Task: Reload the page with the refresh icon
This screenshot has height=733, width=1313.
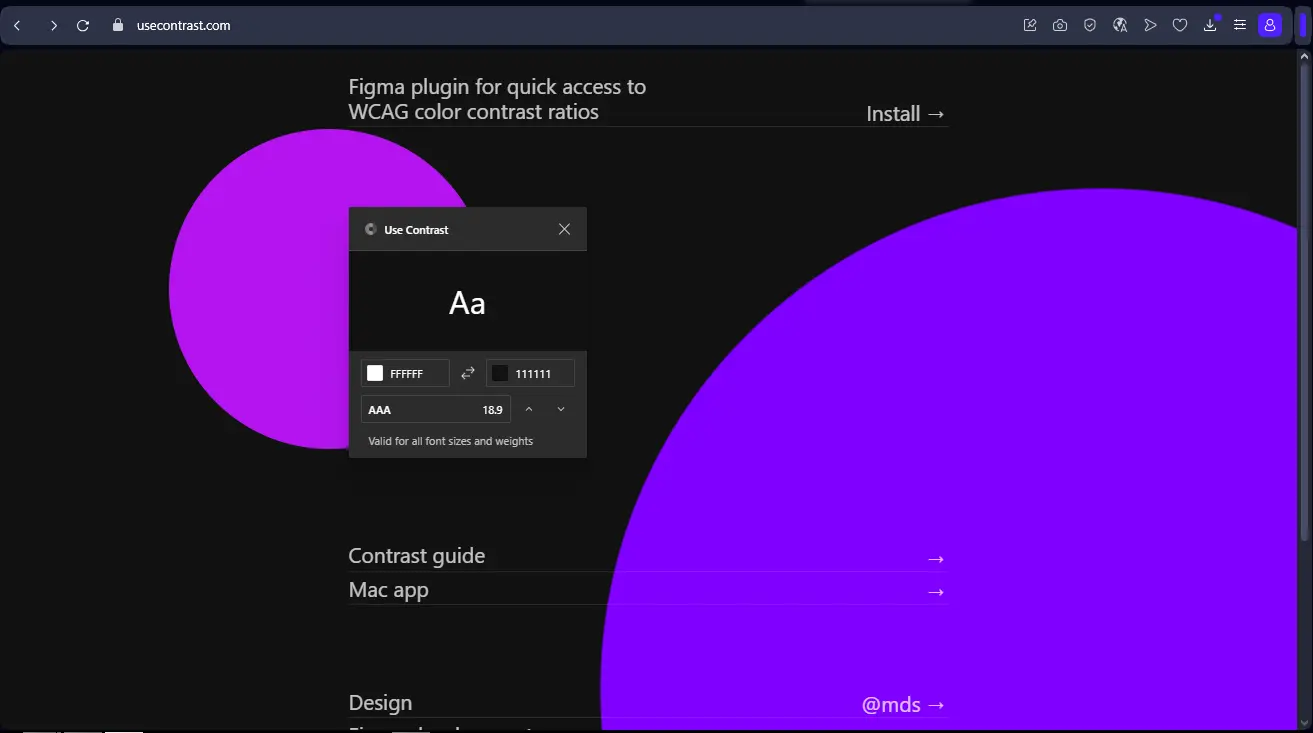Action: coord(84,25)
